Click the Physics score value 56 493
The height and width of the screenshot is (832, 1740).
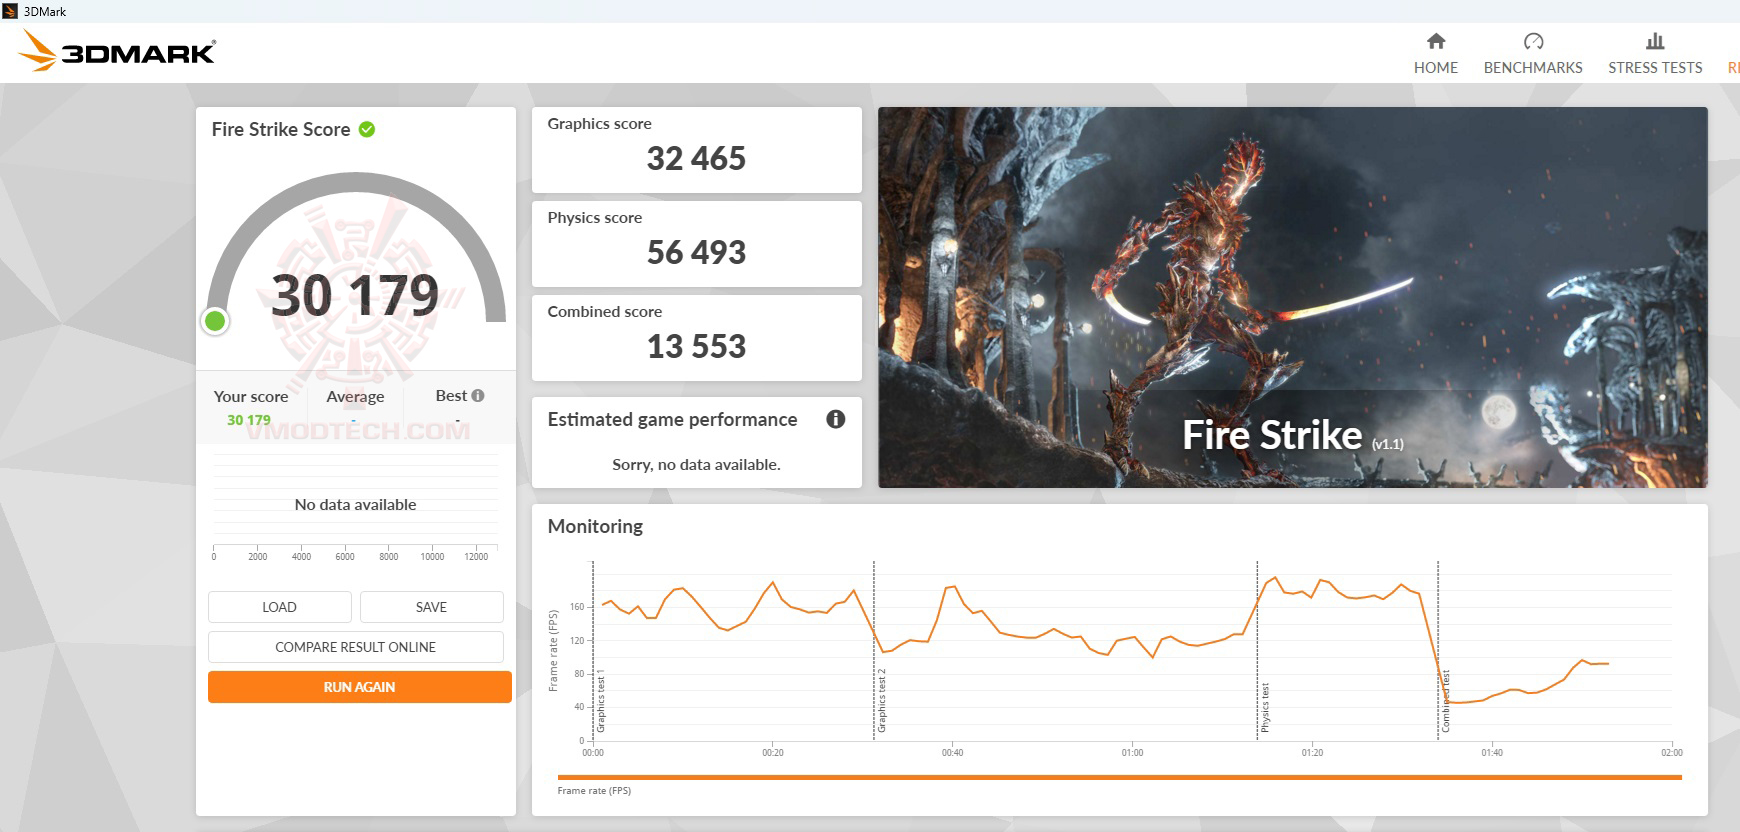coord(696,252)
